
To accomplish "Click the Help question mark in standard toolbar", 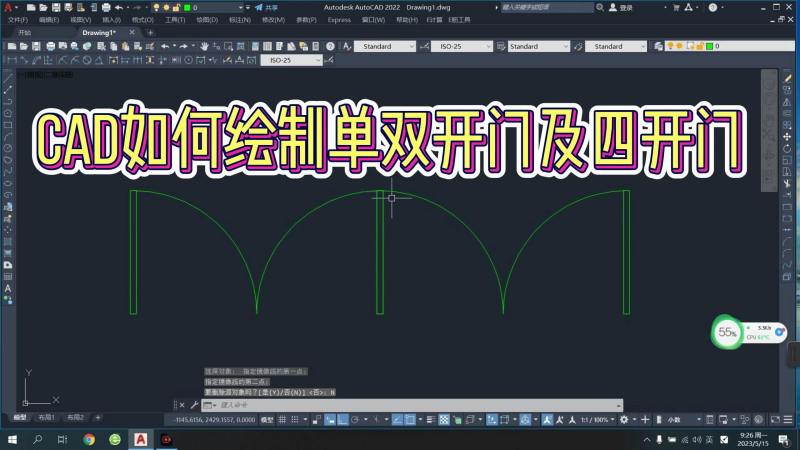I will (330, 46).
